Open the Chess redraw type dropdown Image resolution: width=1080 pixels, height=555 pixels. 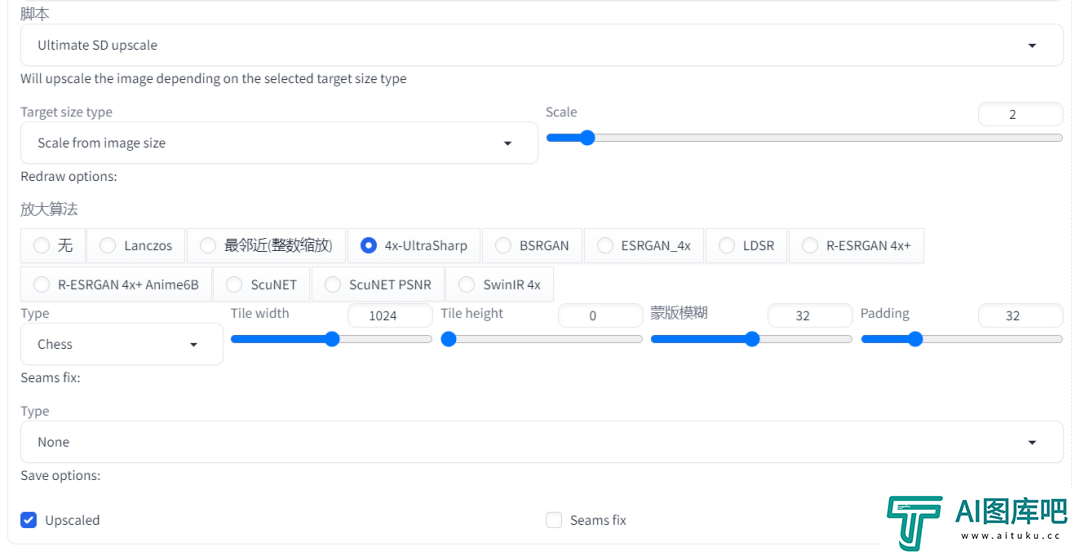[x=122, y=344]
